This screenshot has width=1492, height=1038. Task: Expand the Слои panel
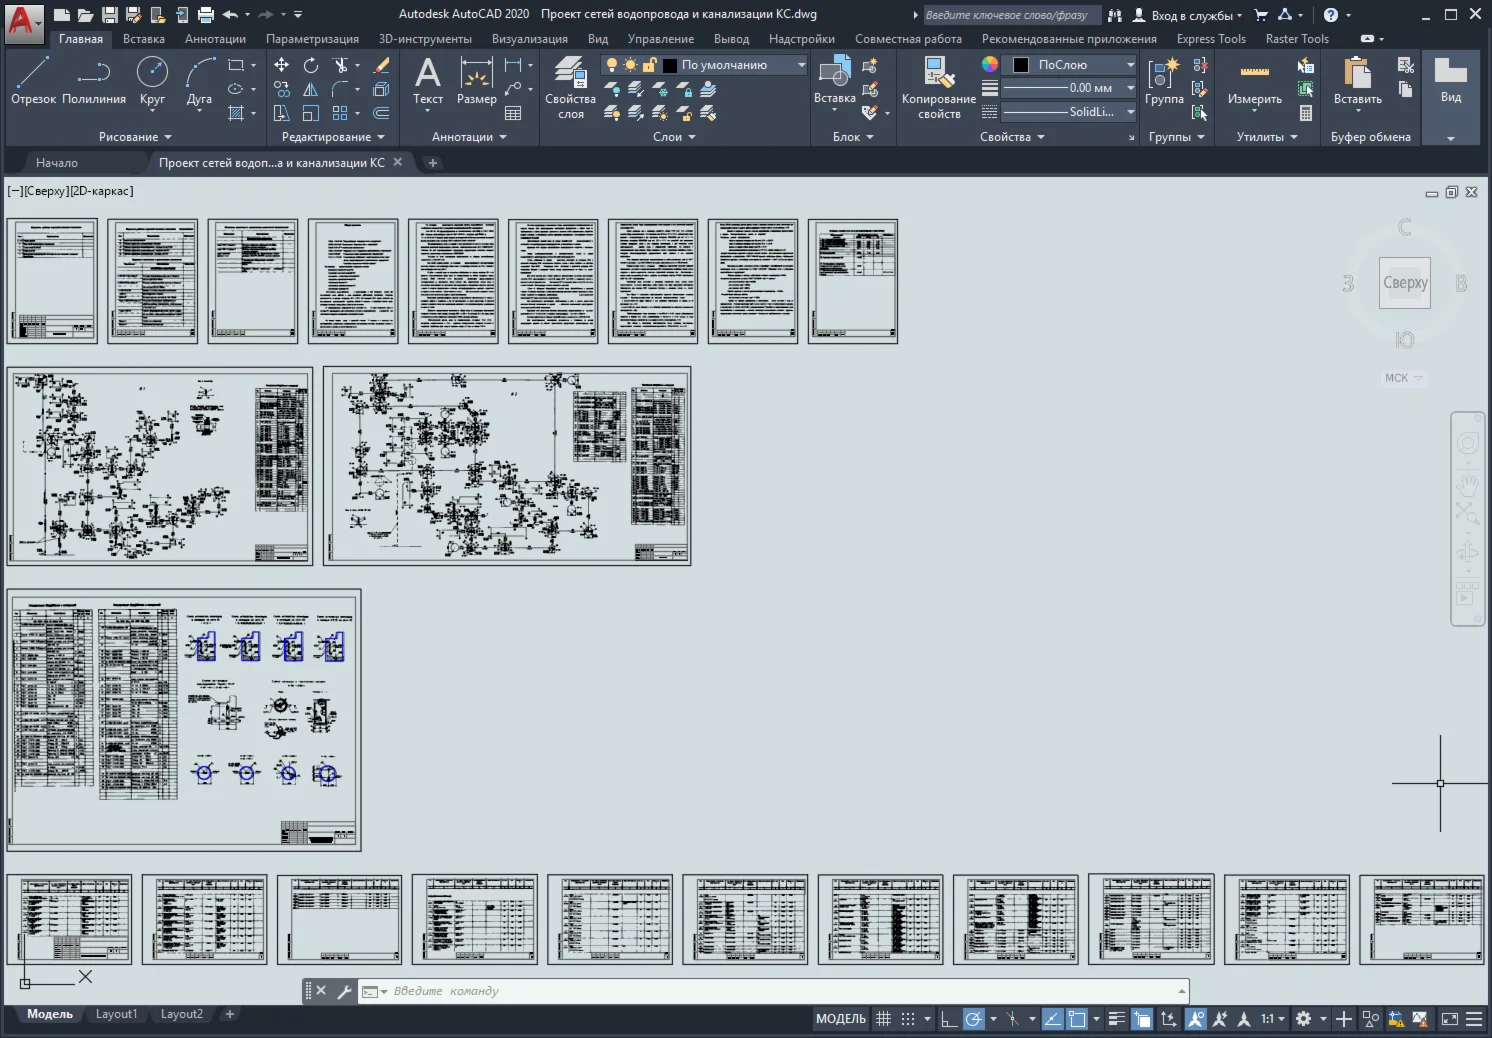coord(674,137)
